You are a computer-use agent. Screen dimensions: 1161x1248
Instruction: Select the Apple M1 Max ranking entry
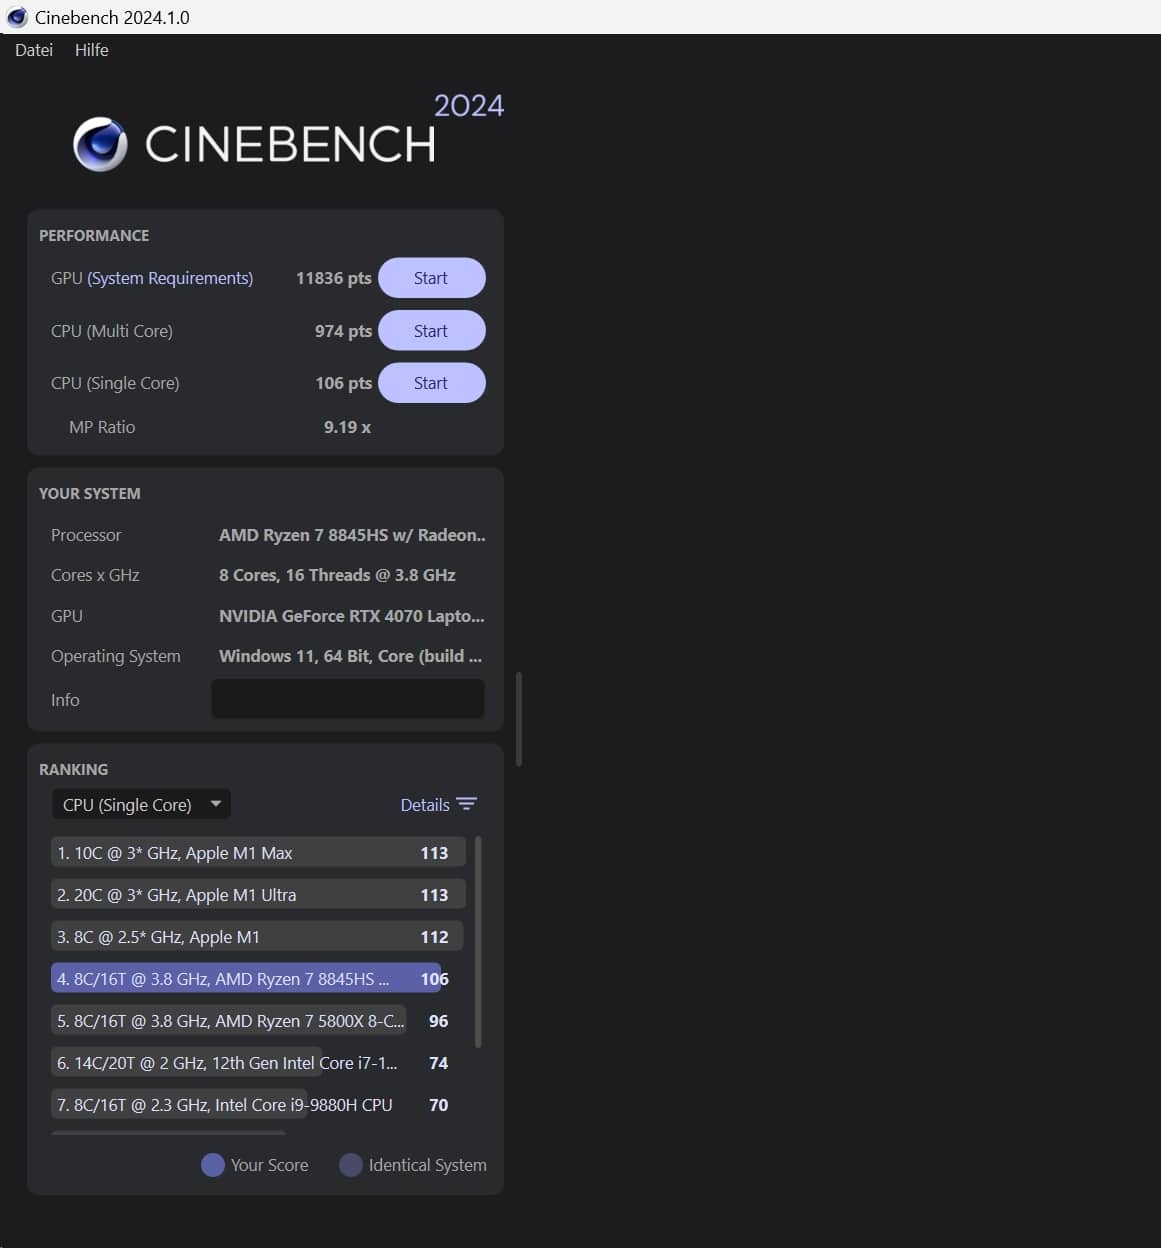coord(258,853)
